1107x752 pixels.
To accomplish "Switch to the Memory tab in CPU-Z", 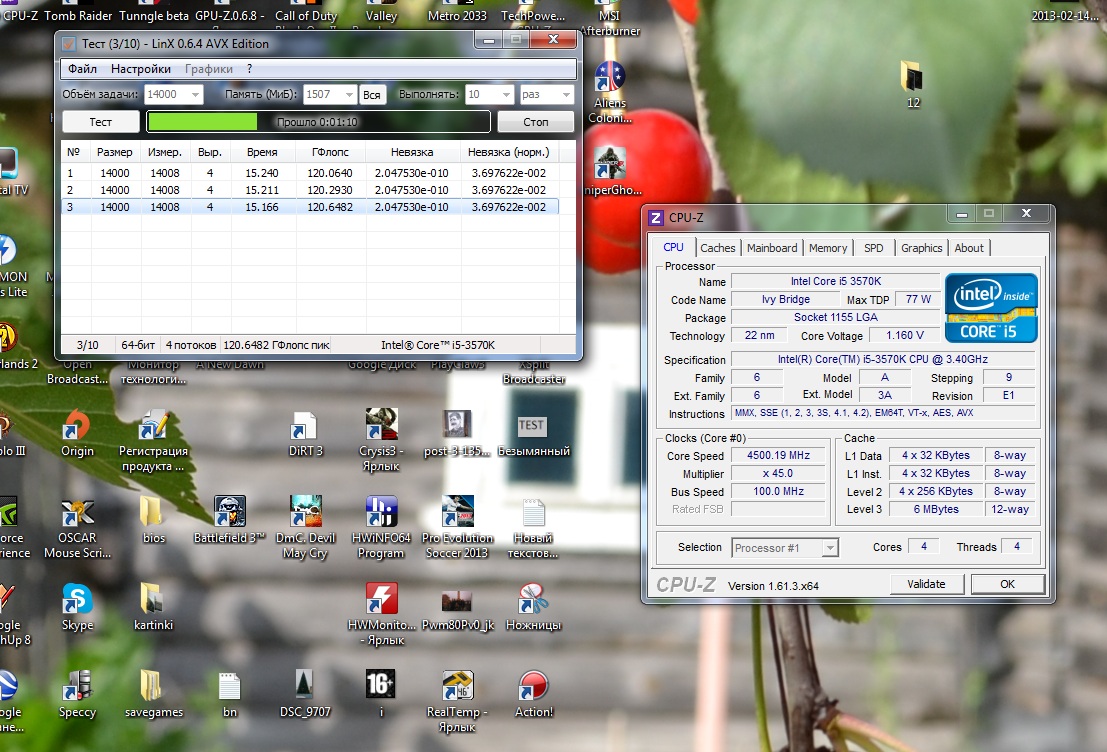I will 827,248.
